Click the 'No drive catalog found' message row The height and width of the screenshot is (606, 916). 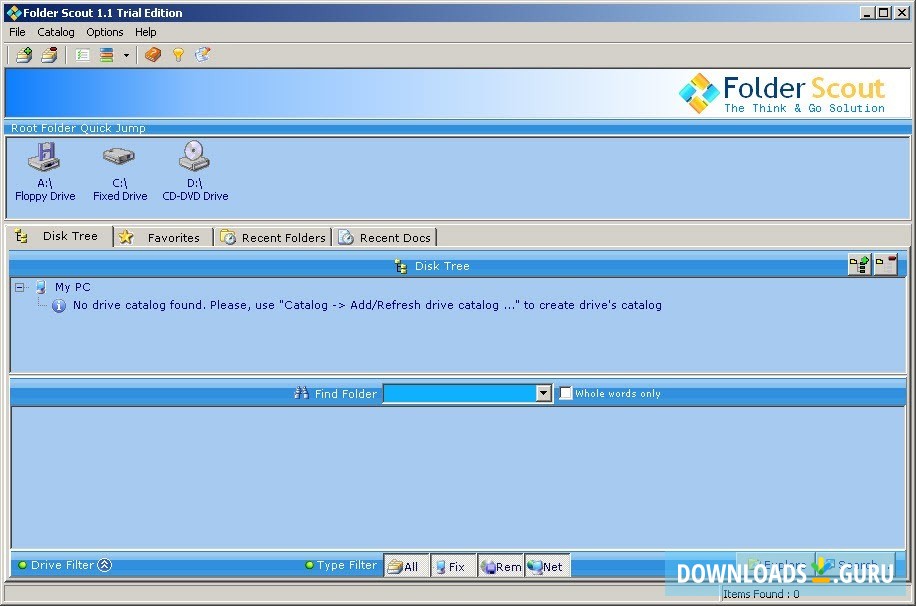367,305
